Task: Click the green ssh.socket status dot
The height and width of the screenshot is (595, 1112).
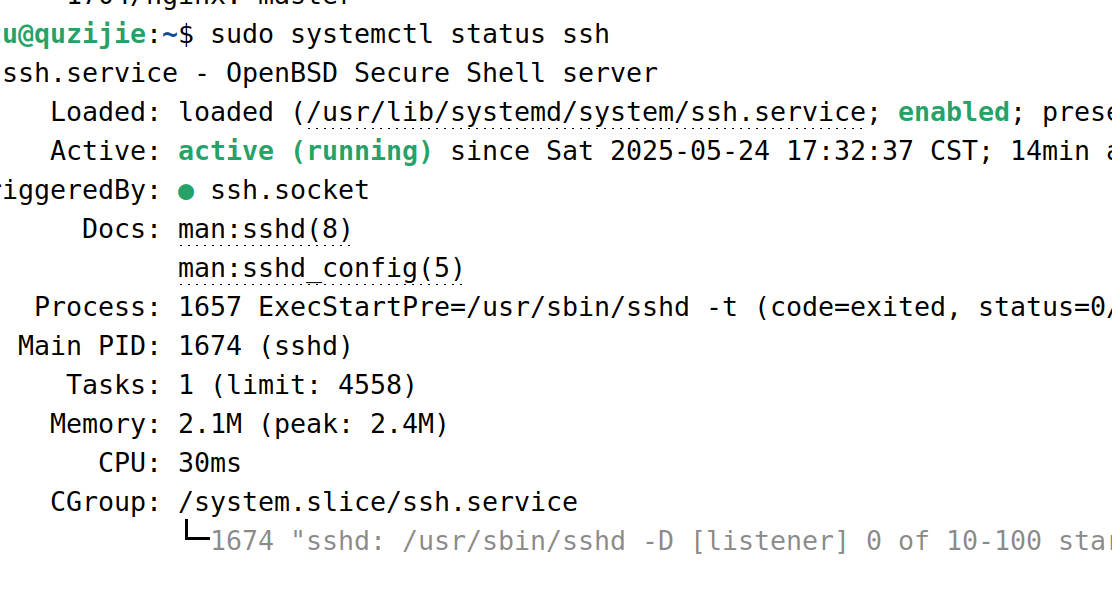Action: (x=186, y=191)
